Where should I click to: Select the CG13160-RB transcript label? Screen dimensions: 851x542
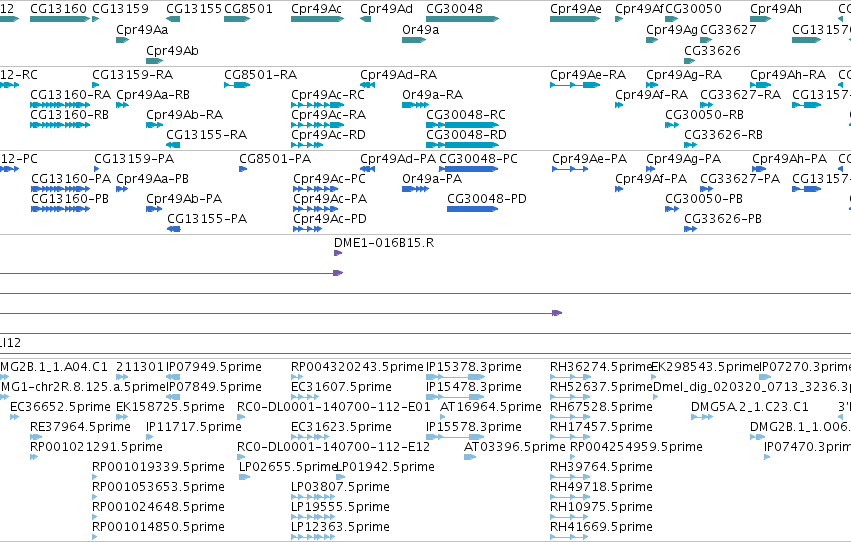tap(69, 115)
